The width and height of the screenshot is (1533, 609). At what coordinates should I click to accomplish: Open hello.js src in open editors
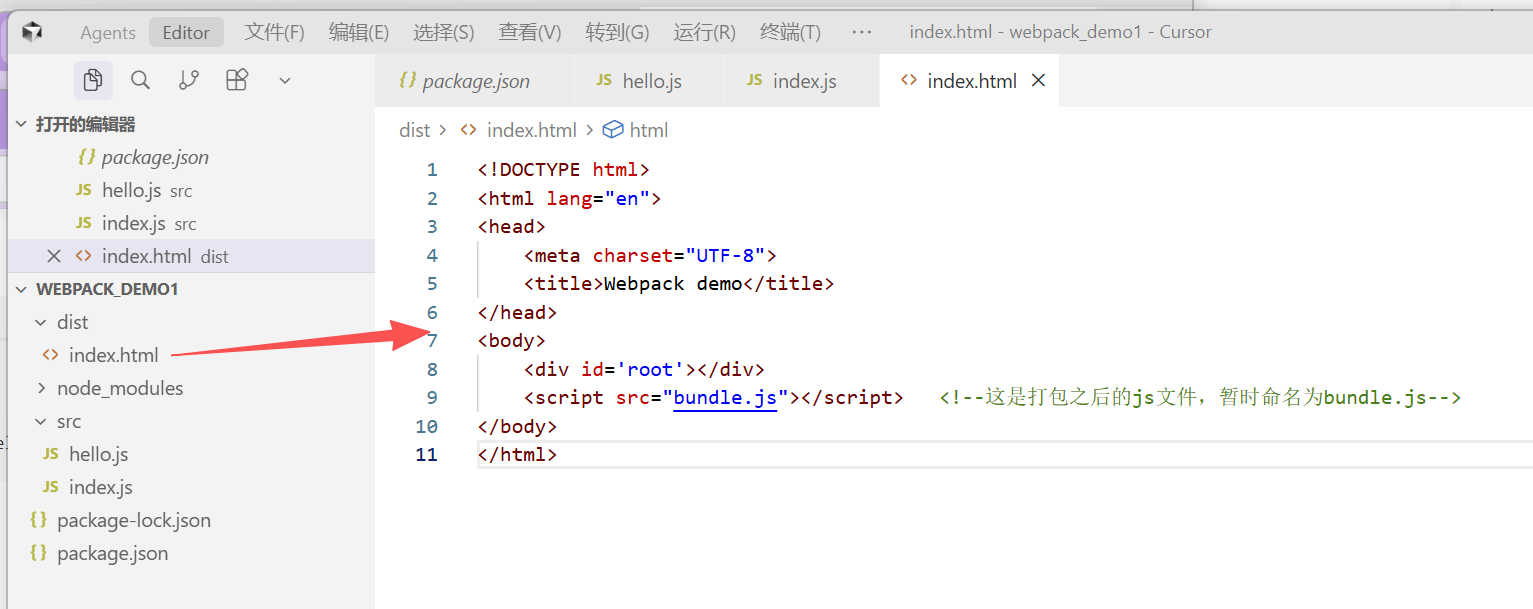191,190
